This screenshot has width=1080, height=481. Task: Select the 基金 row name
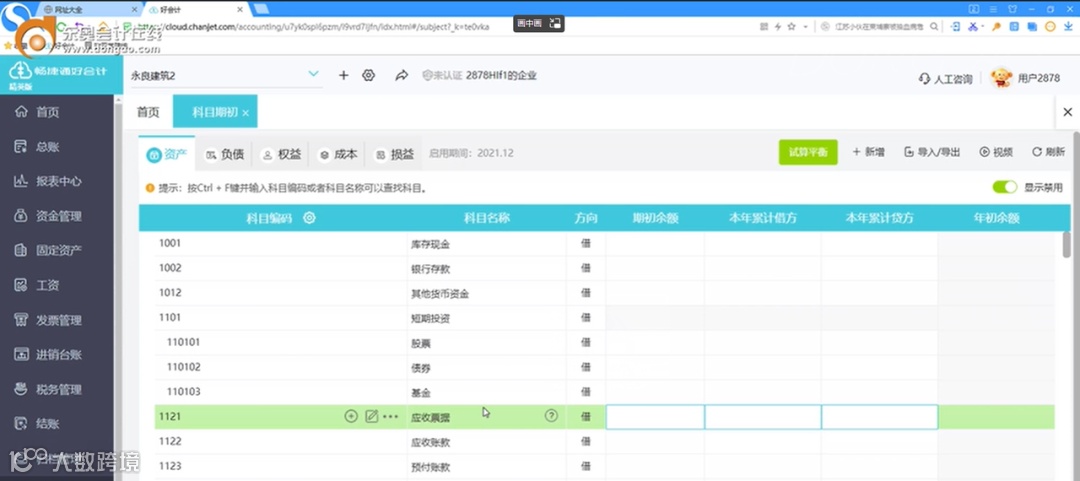pos(420,393)
